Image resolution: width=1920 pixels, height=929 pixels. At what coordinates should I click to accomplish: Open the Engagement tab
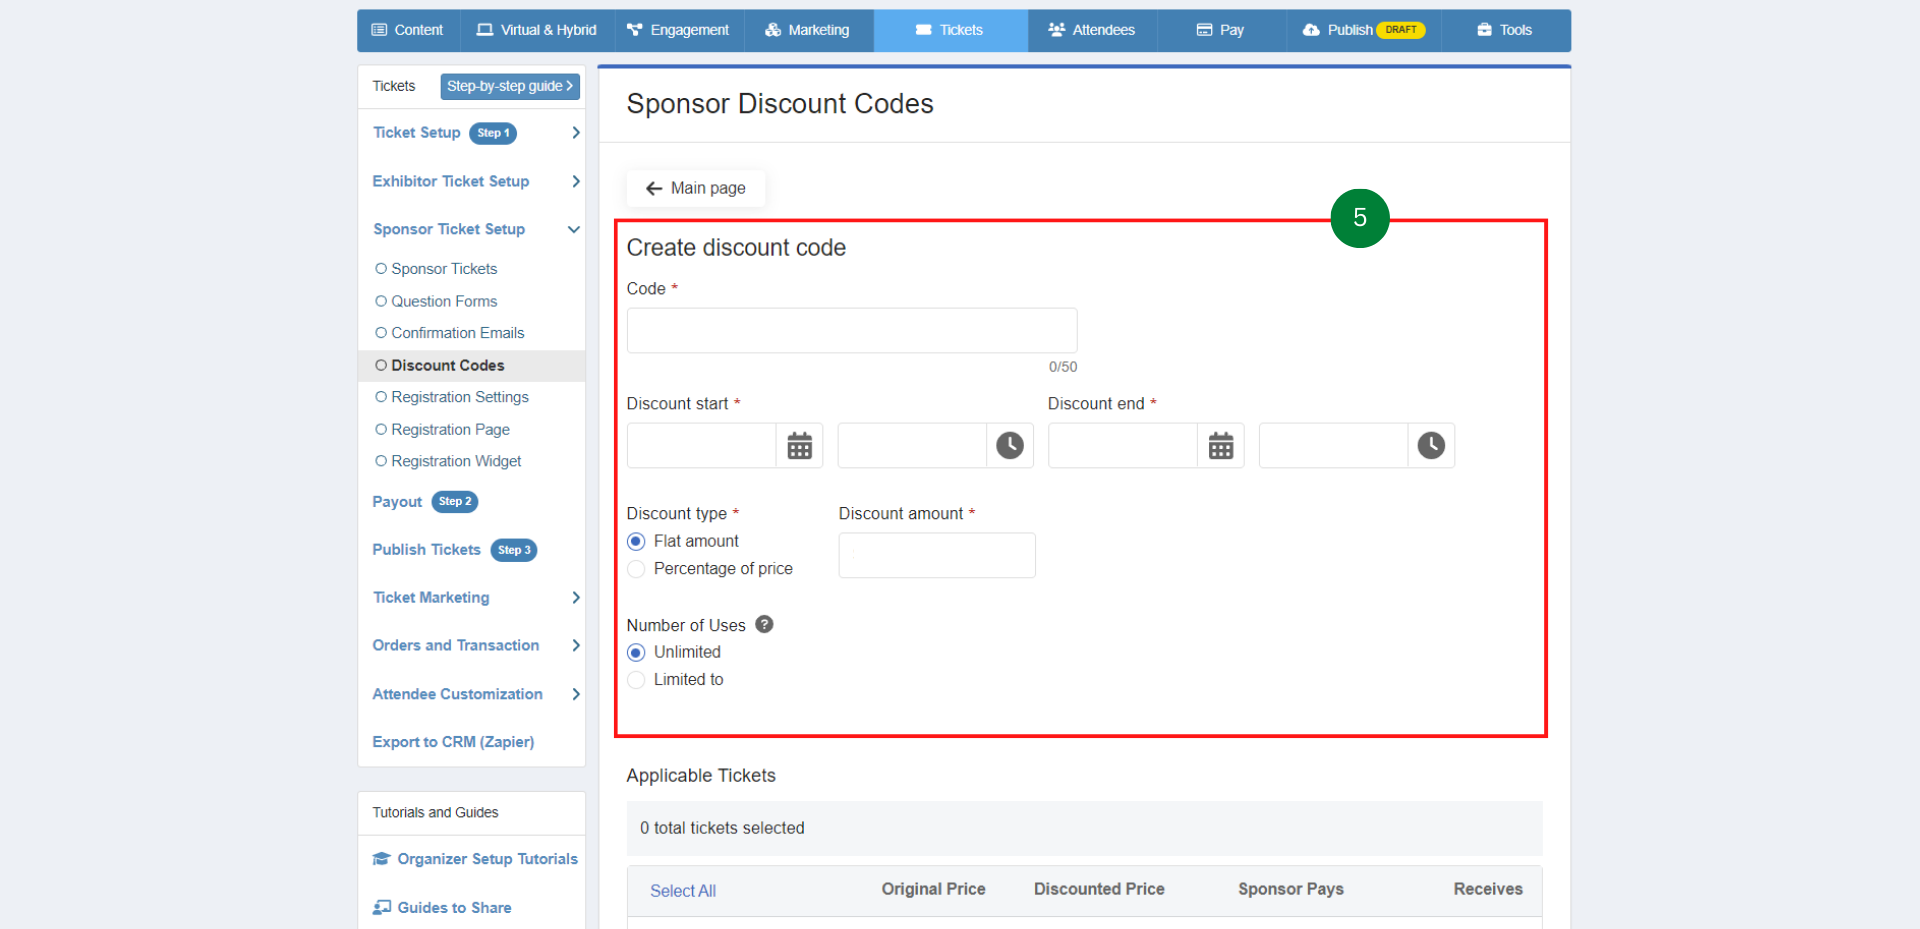[x=678, y=30]
